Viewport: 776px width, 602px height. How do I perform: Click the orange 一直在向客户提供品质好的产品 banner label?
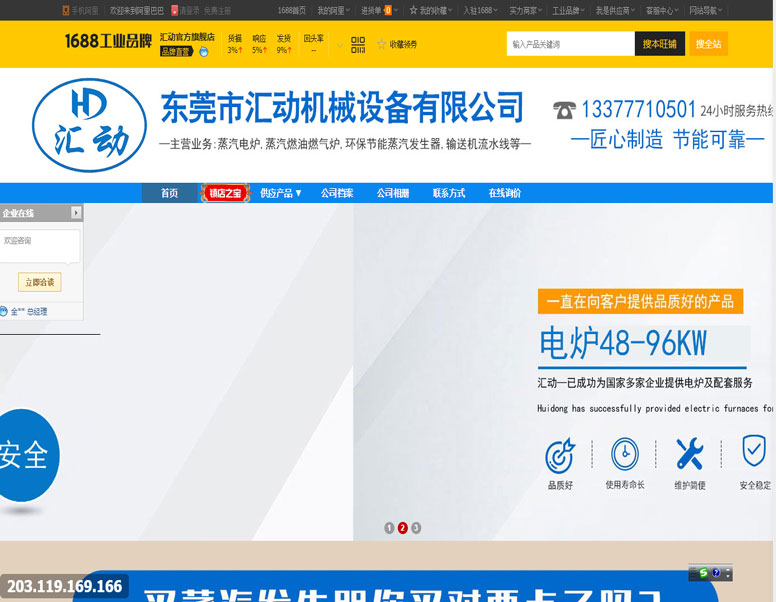[640, 301]
